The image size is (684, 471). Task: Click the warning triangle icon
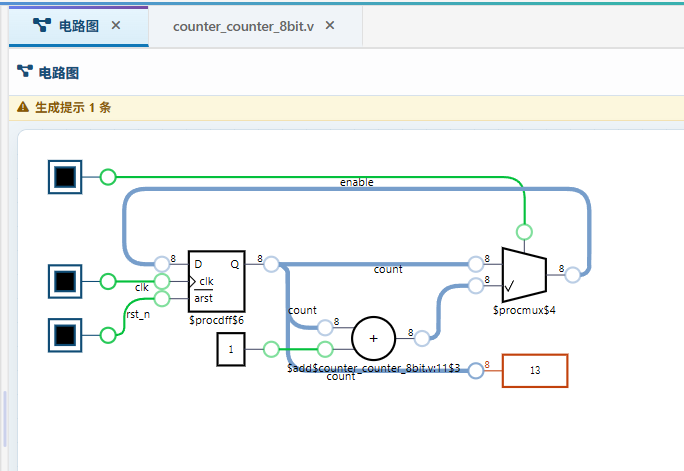coord(23,107)
